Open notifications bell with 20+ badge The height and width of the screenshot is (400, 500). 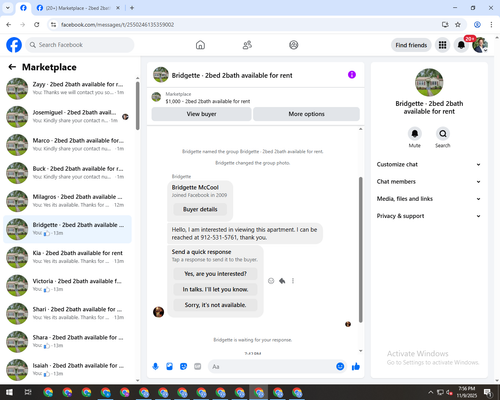click(461, 45)
